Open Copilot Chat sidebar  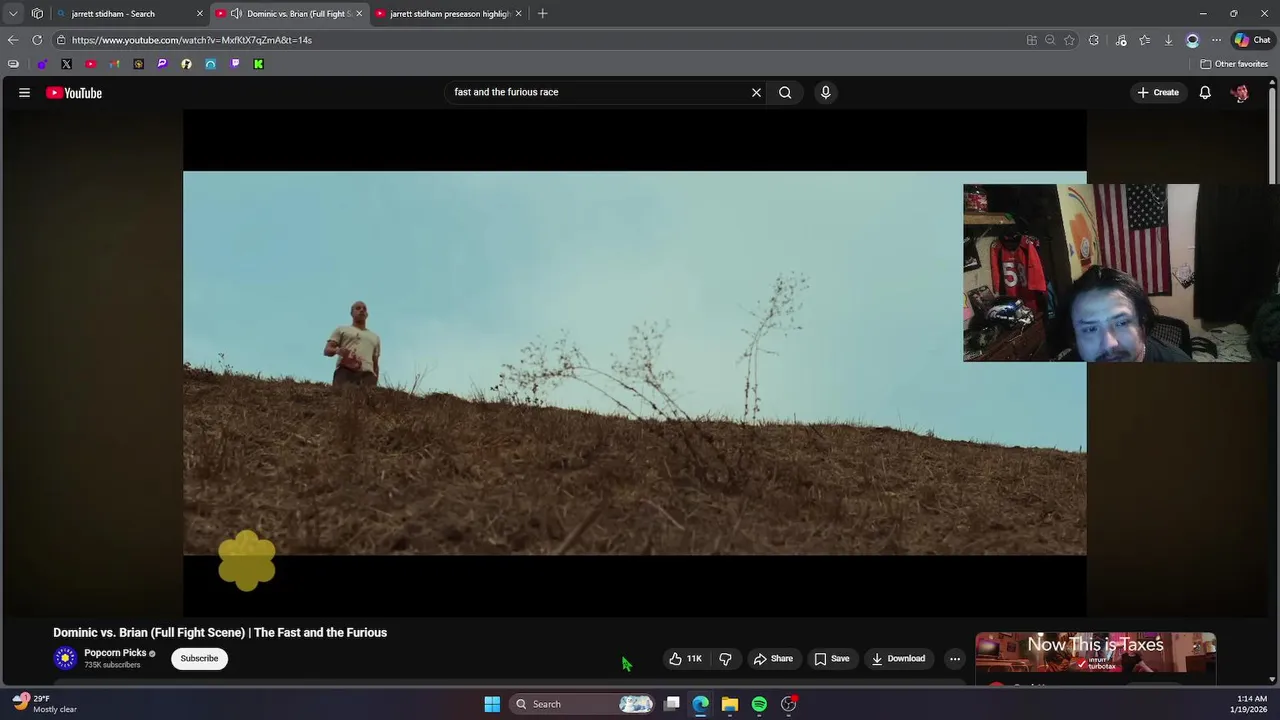point(1252,40)
